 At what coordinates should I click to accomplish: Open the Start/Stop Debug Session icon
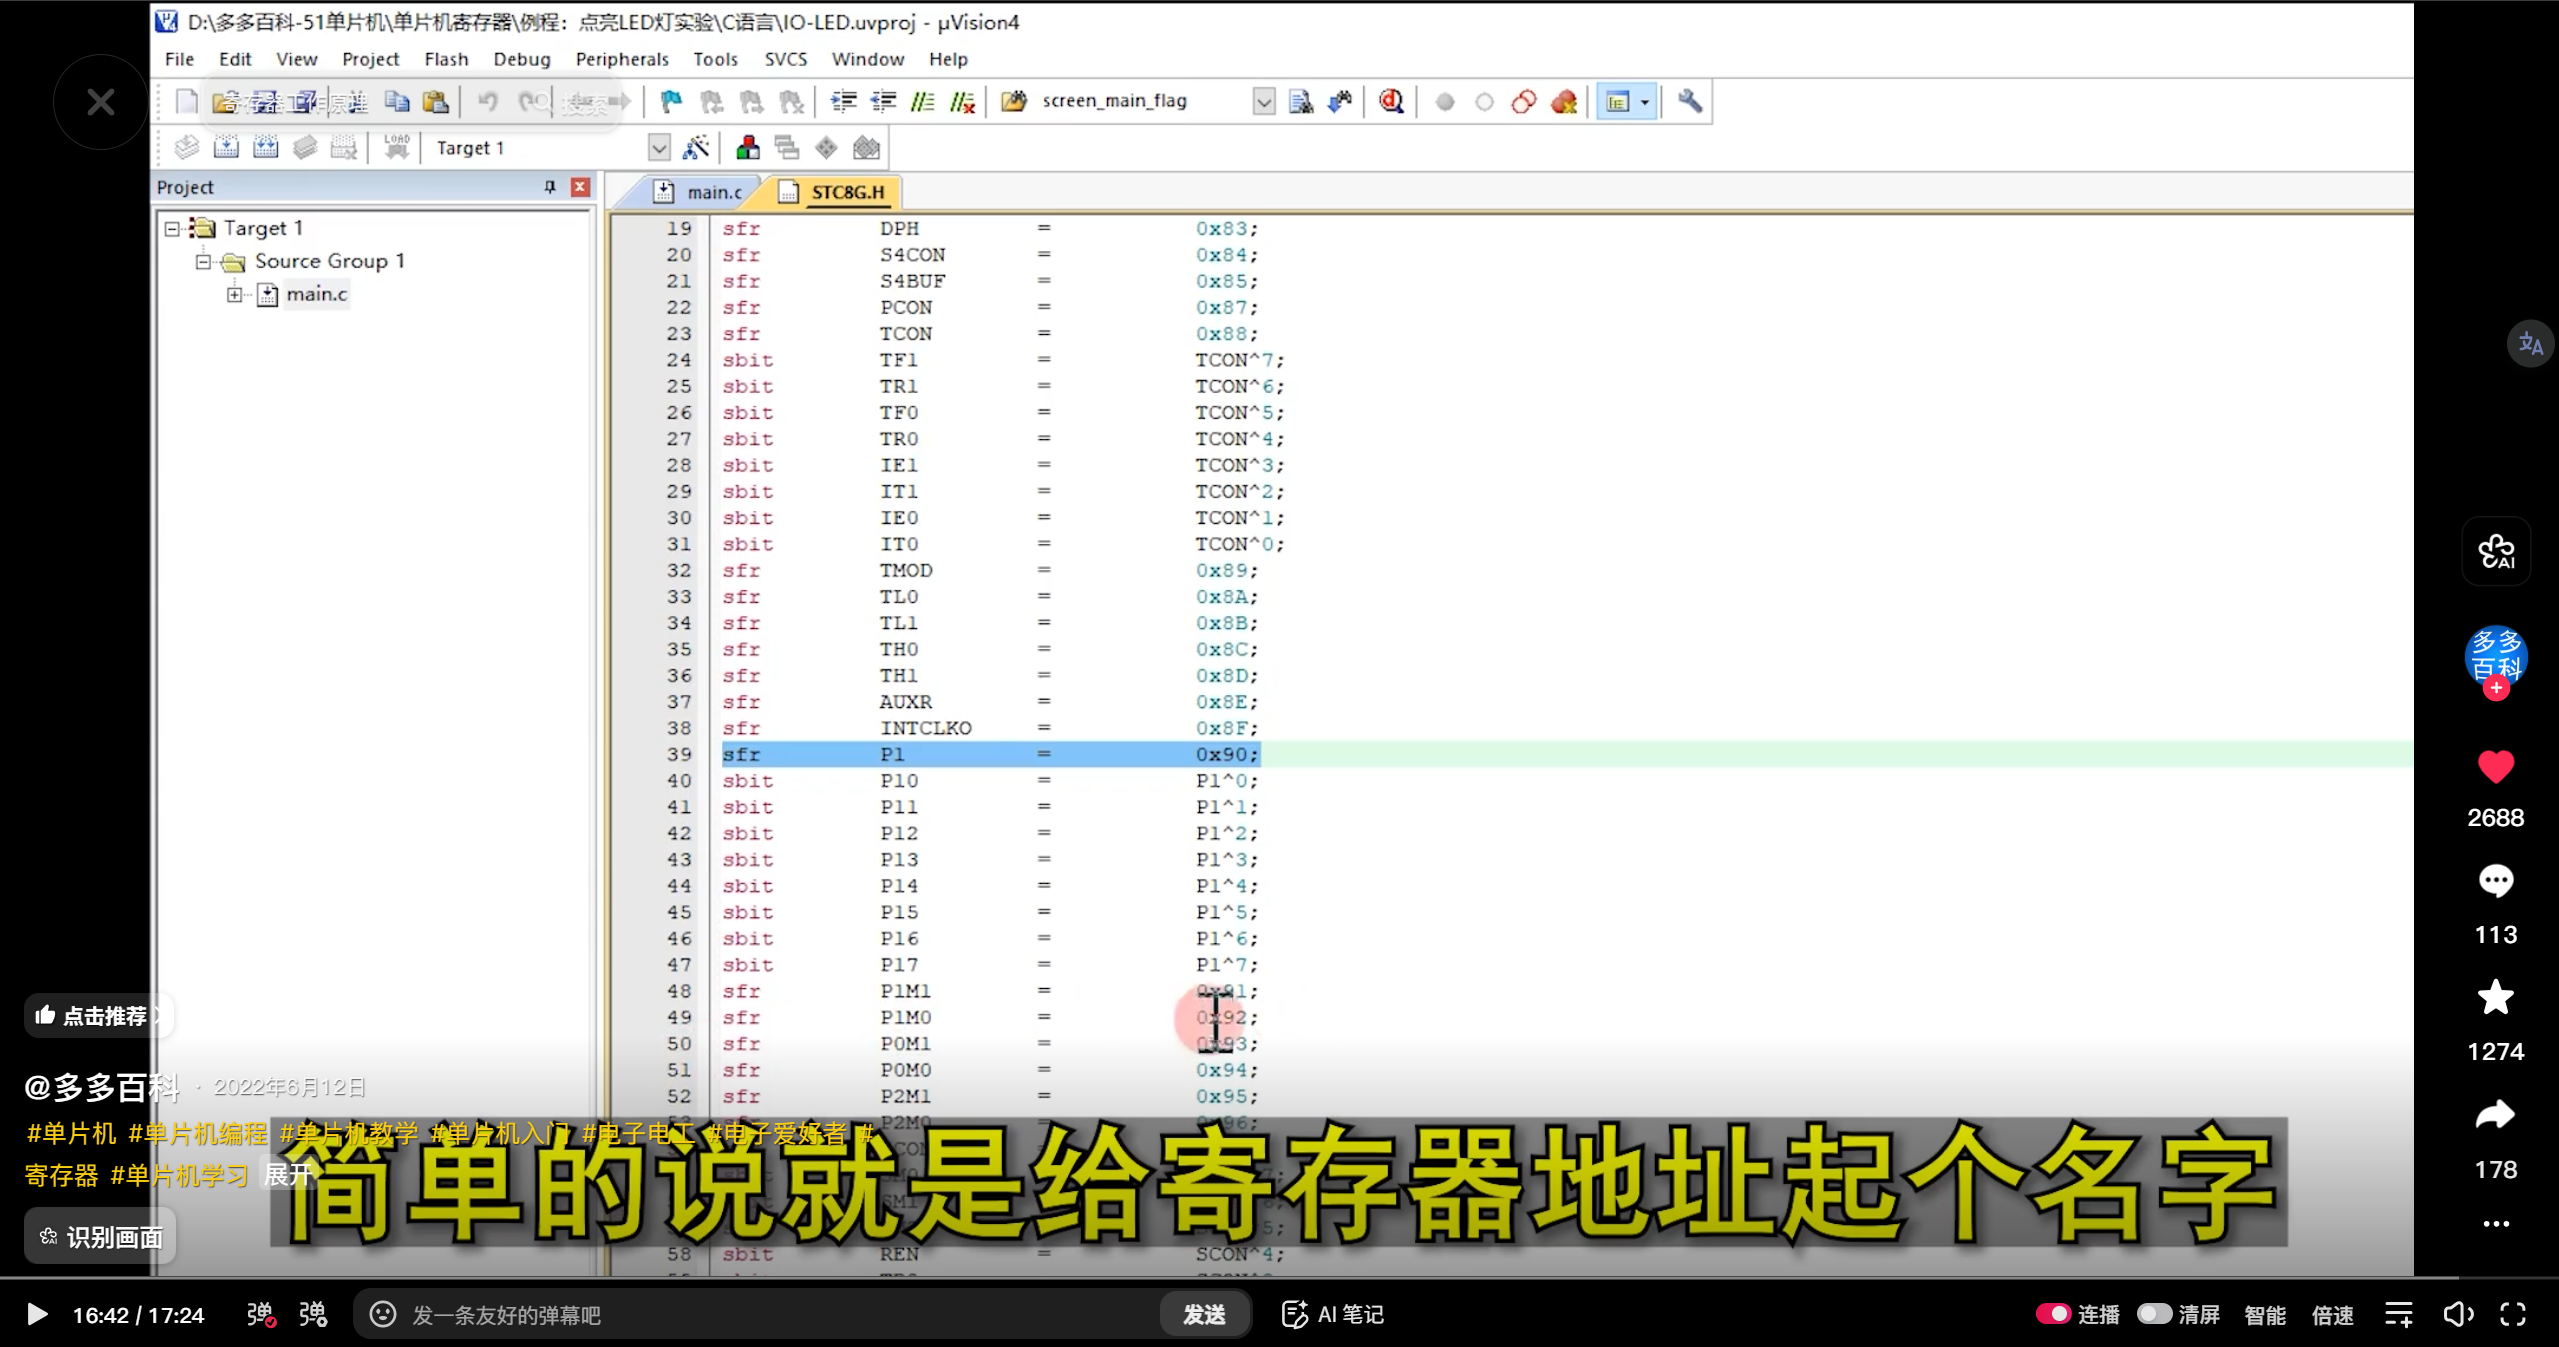(1390, 101)
